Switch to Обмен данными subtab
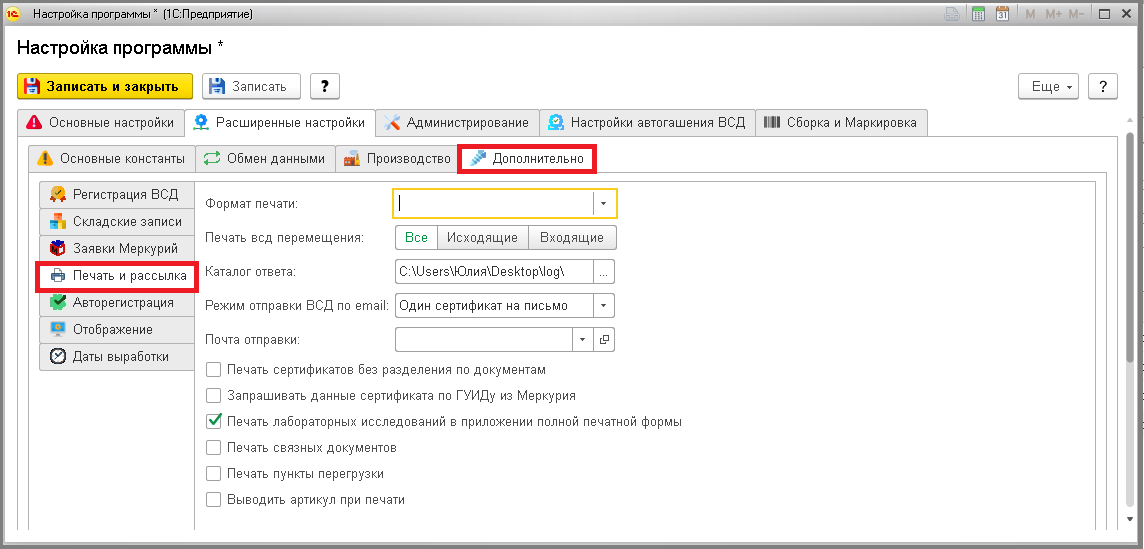The height and width of the screenshot is (549, 1144). tap(266, 158)
